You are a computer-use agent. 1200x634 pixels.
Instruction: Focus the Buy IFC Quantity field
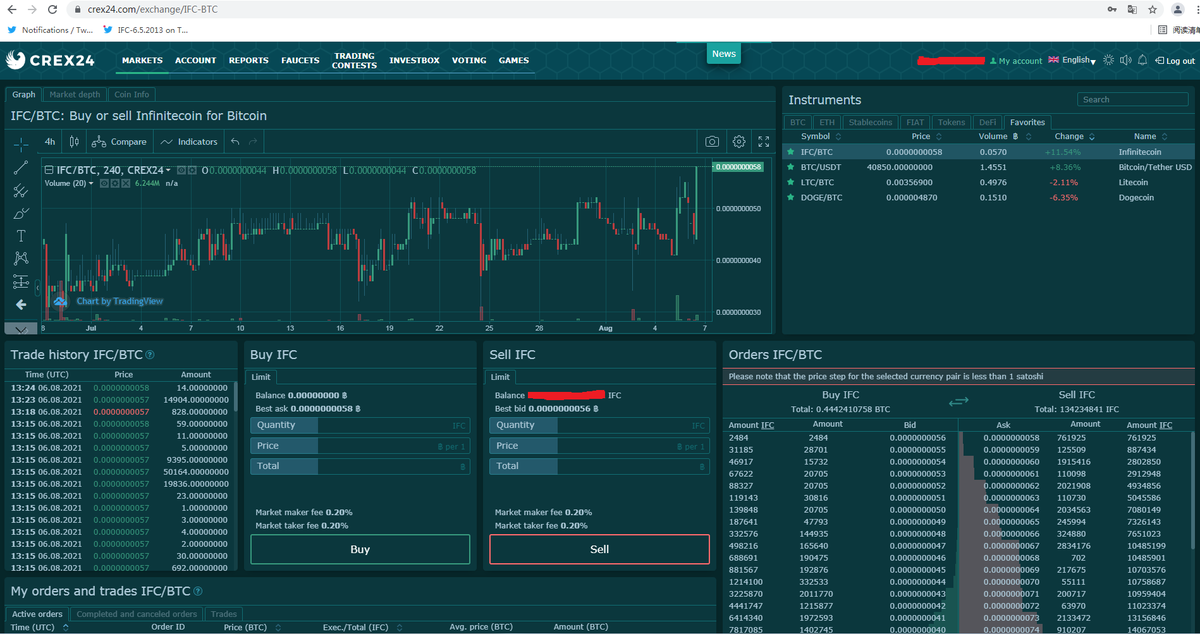360,425
